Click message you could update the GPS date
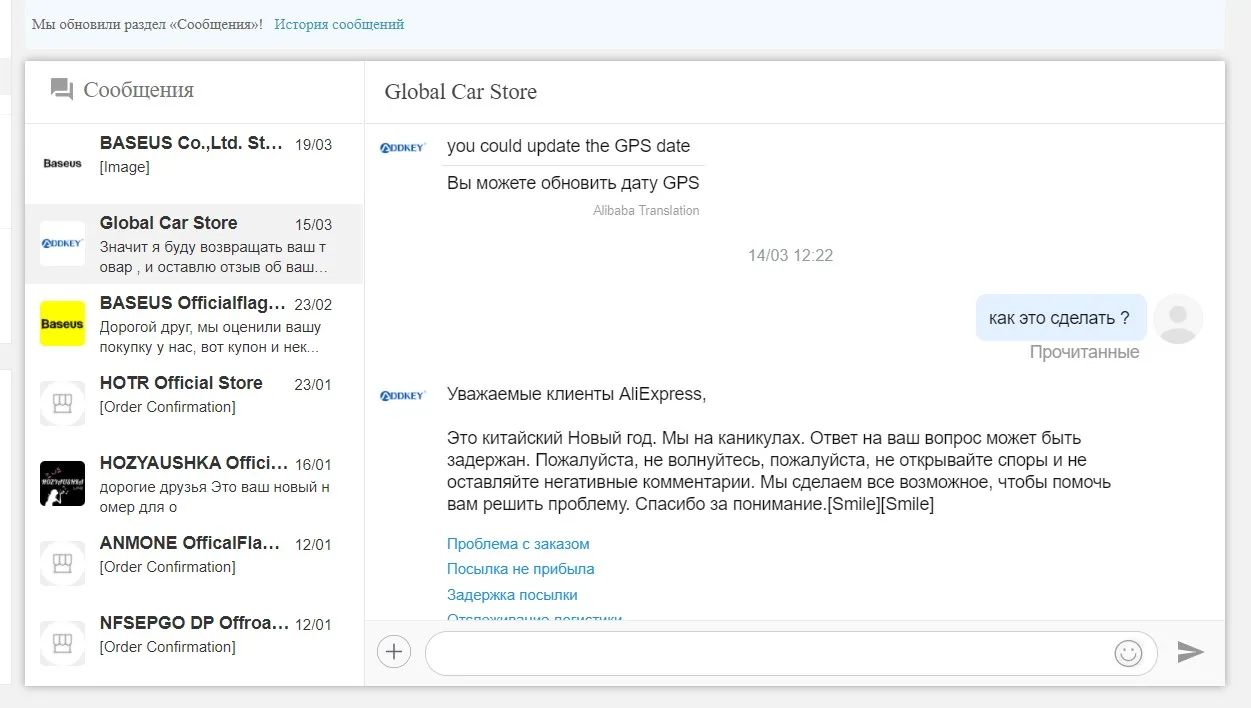The image size is (1251, 708). click(568, 146)
